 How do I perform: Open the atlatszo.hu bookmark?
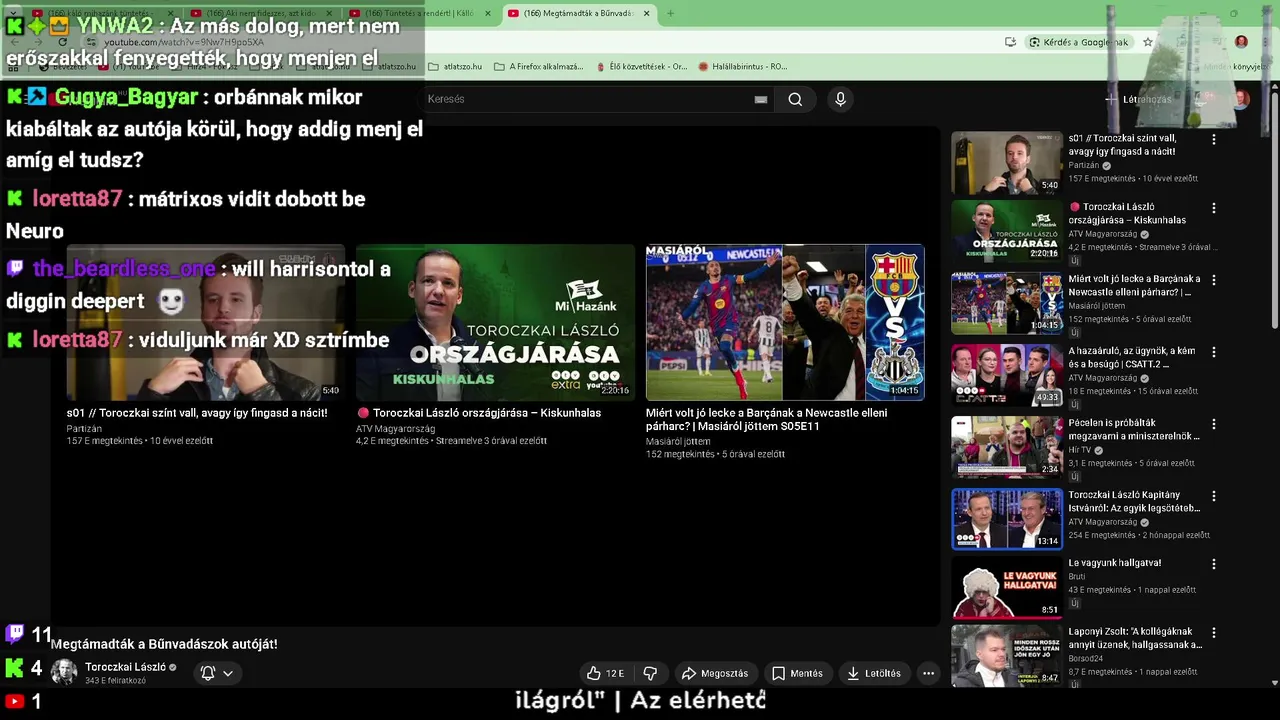[455, 67]
